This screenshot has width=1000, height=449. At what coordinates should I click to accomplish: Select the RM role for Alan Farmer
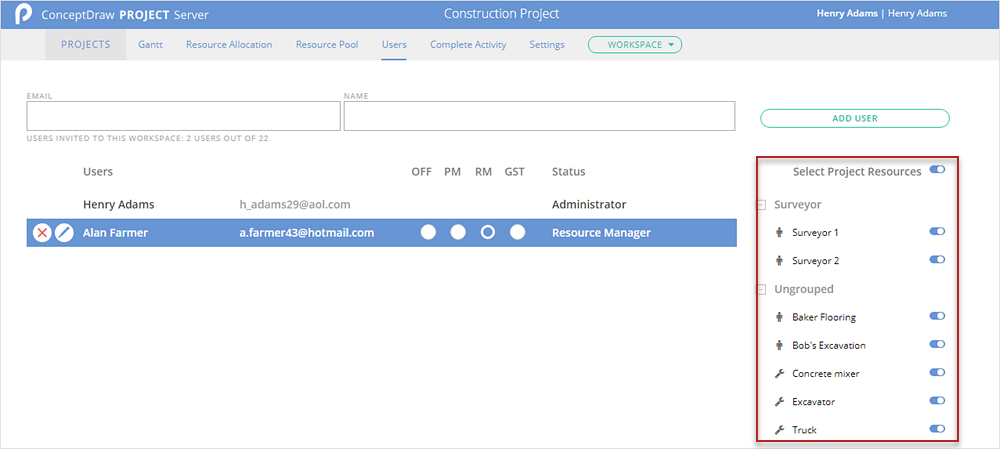[x=488, y=233]
